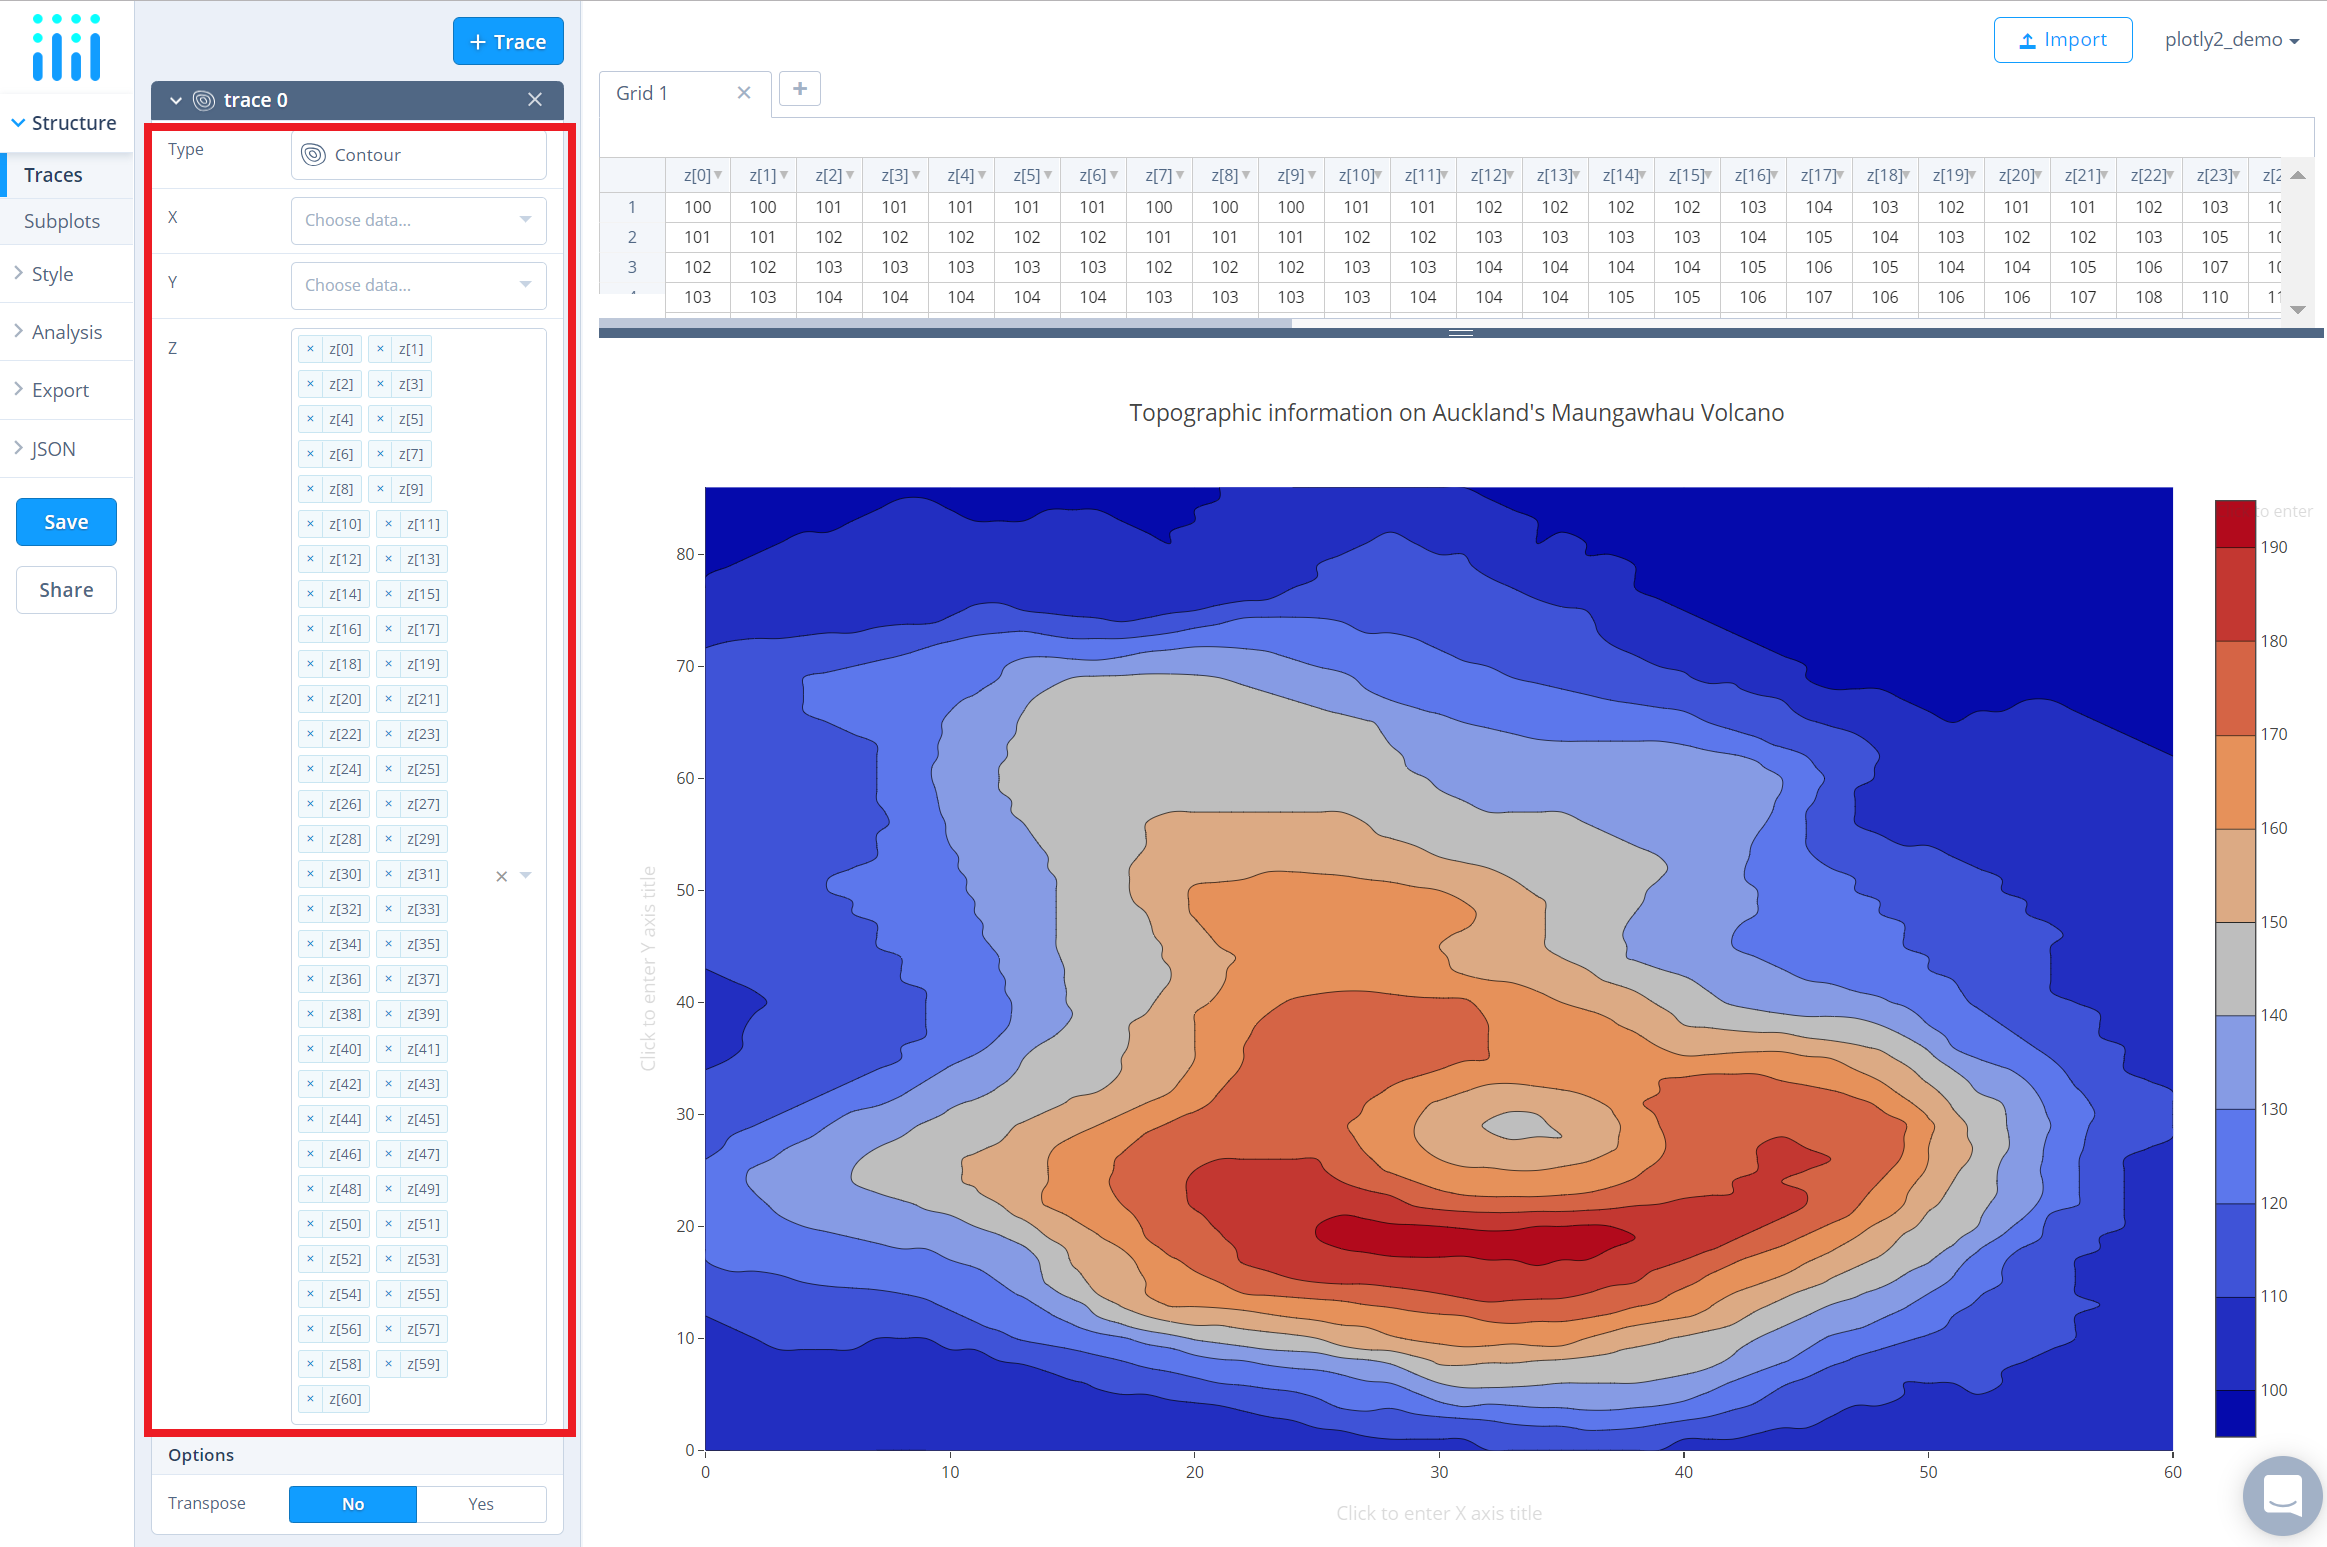Click the contour spiral icon in trace 0 header
Image resolution: width=2327 pixels, height=1547 pixels.
pyautogui.click(x=204, y=99)
